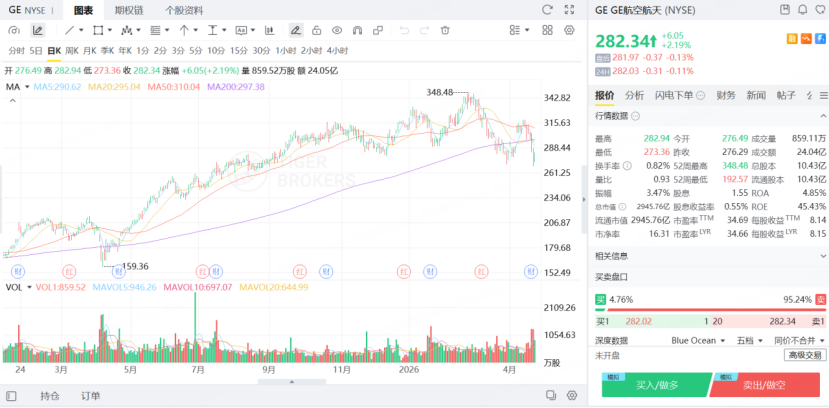The height and width of the screenshot is (408, 829).
Task: Click the refresh chart icon
Action: [x=547, y=10]
